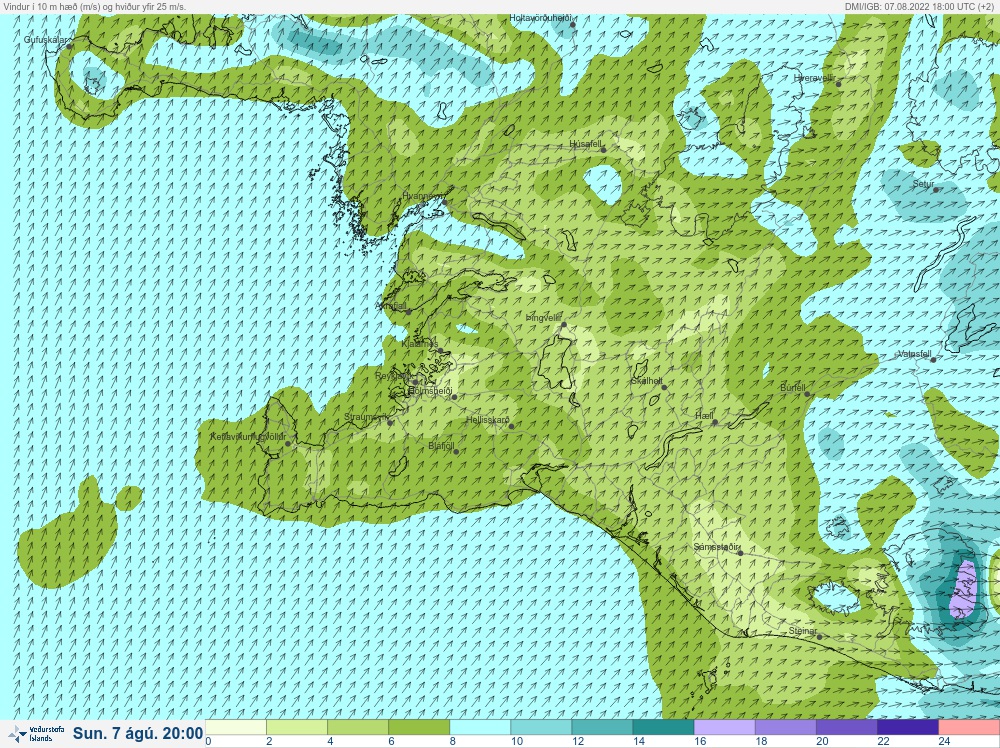Click the 22–24 m/s legend color swatch
This screenshot has height=748, width=1000.
click(908, 727)
